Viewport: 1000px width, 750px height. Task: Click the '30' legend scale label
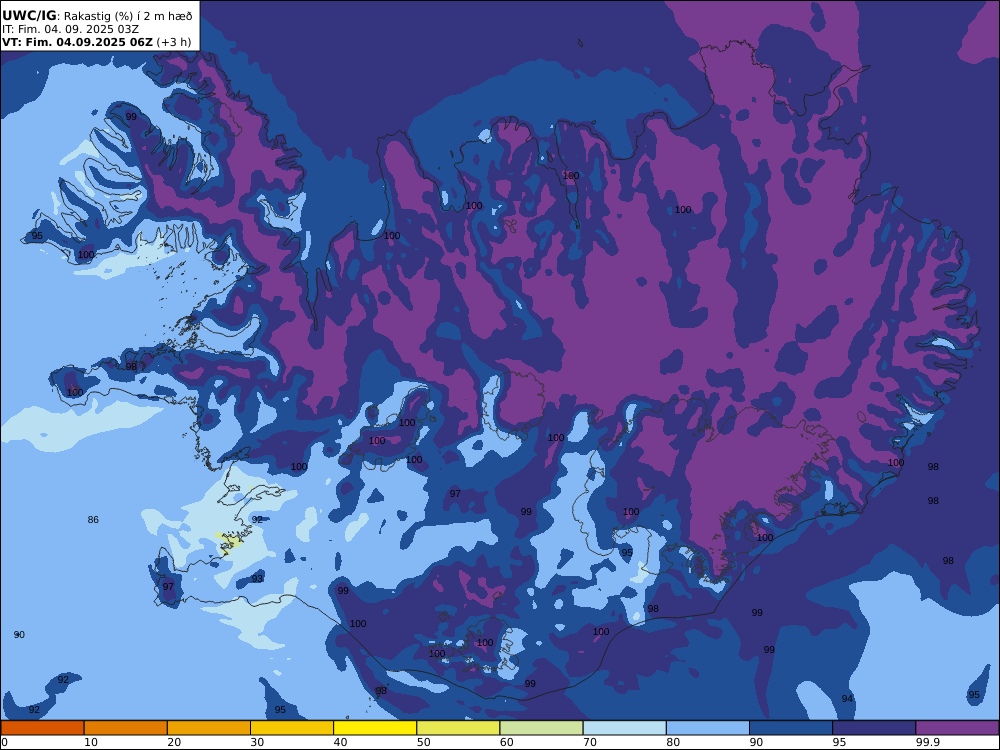(258, 742)
